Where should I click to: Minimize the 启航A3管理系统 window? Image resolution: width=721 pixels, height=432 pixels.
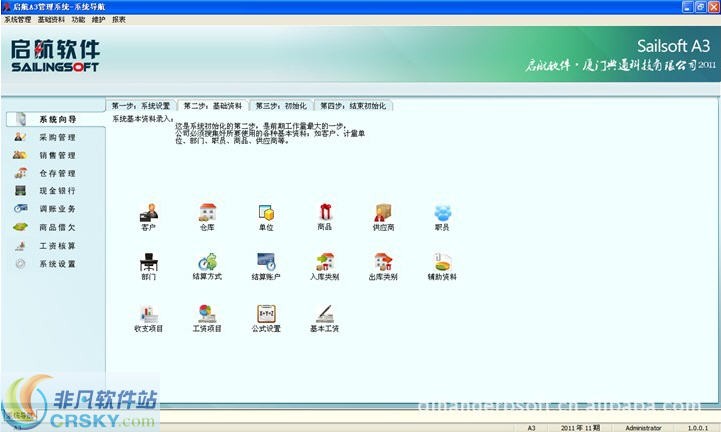click(x=687, y=6)
